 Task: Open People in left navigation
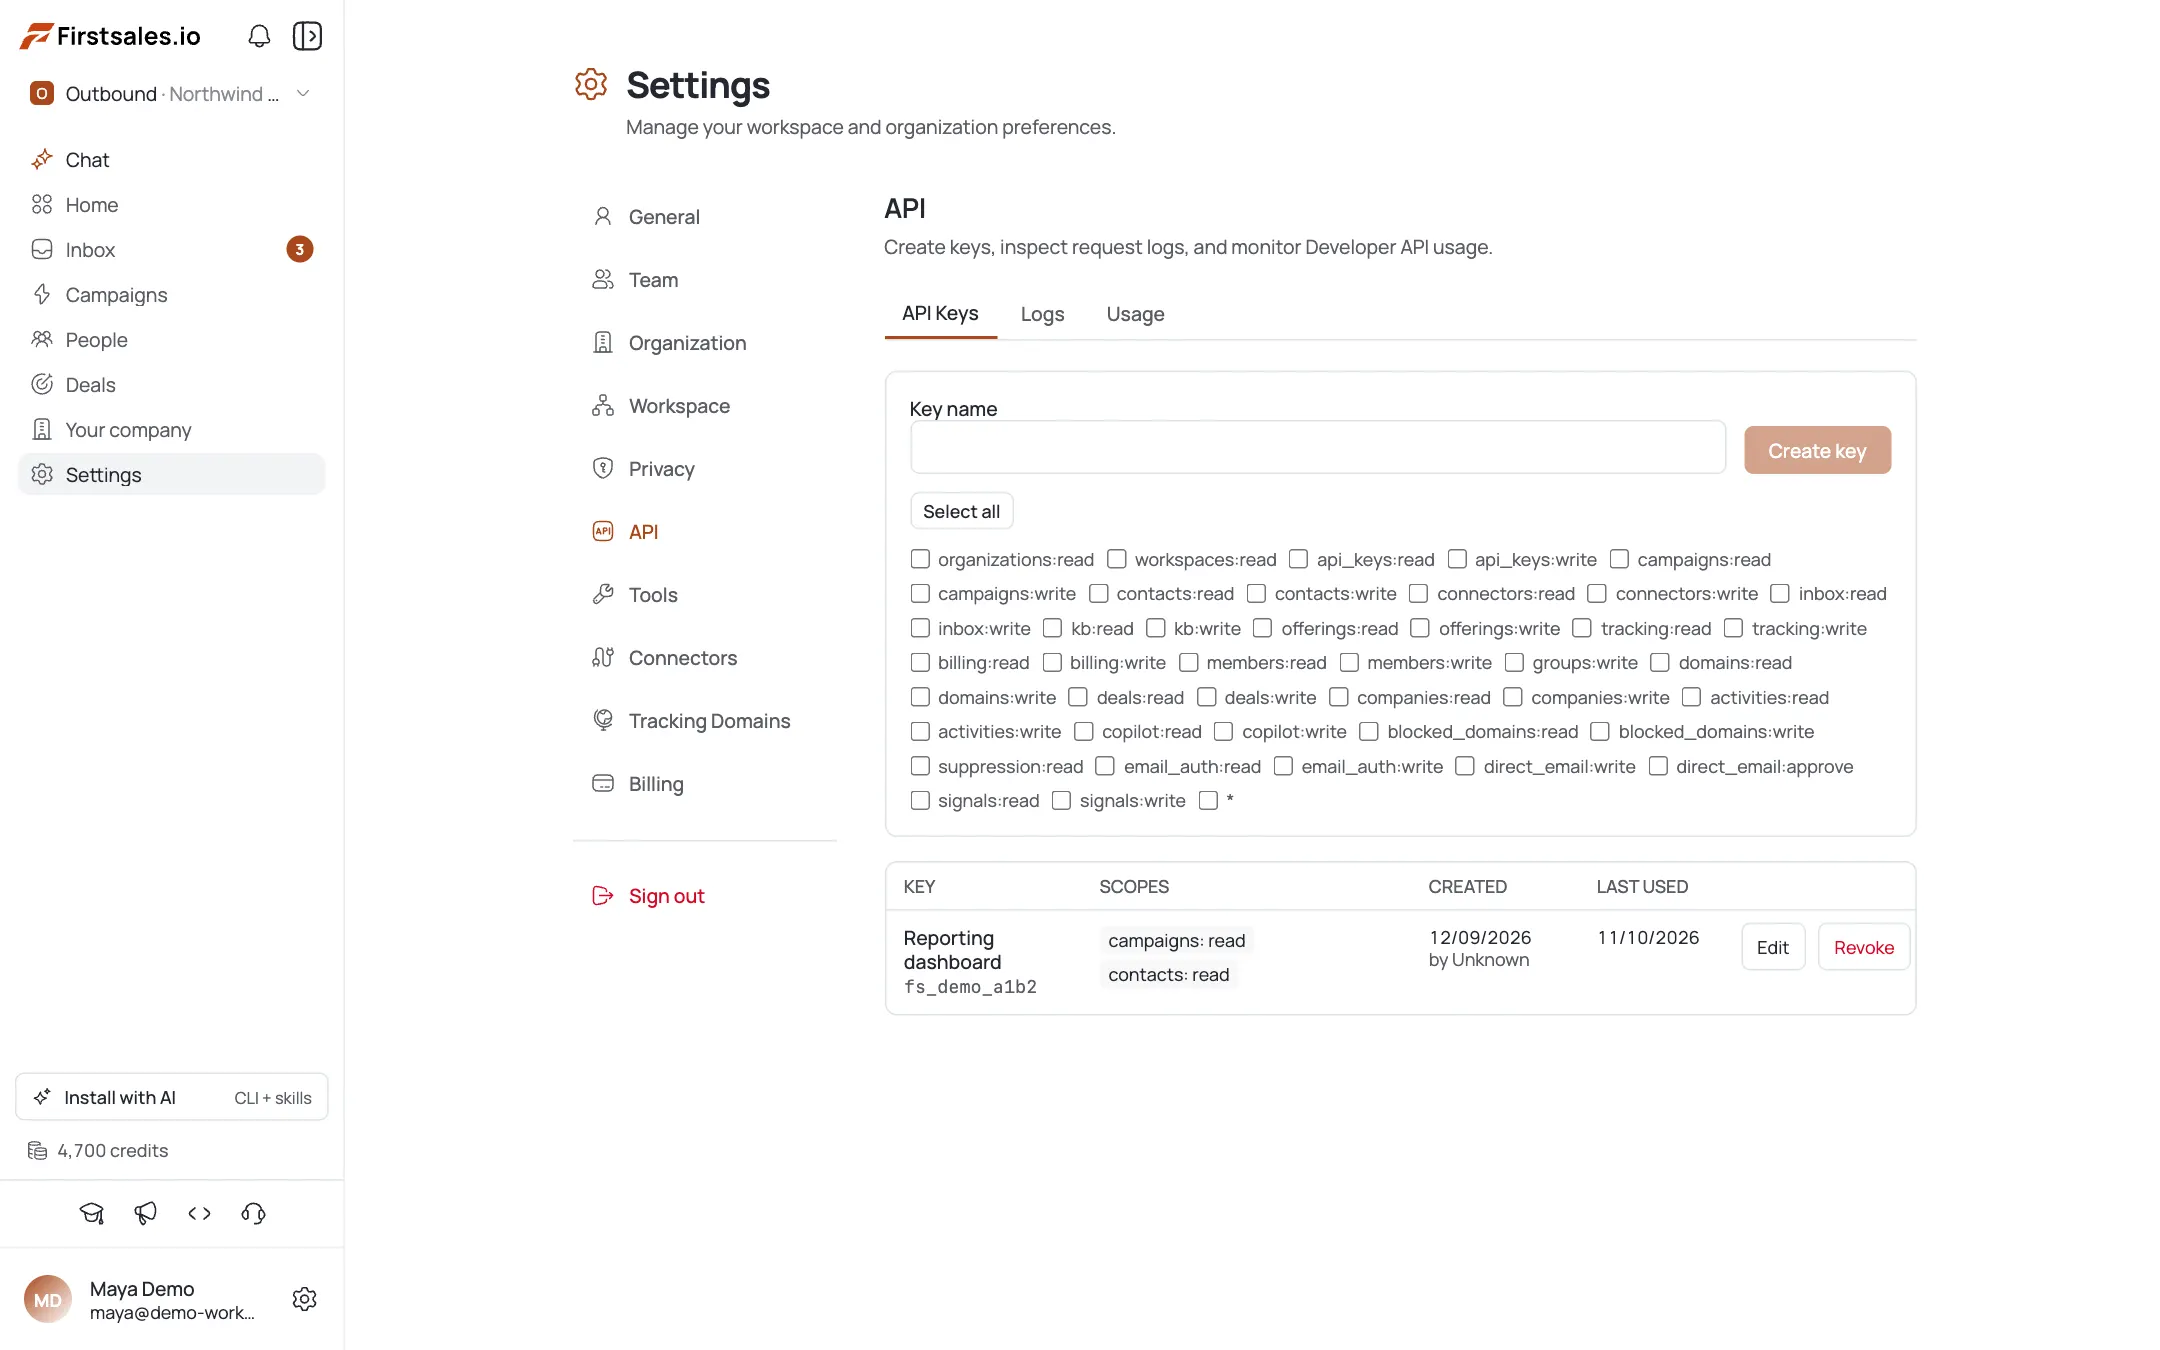172,340
